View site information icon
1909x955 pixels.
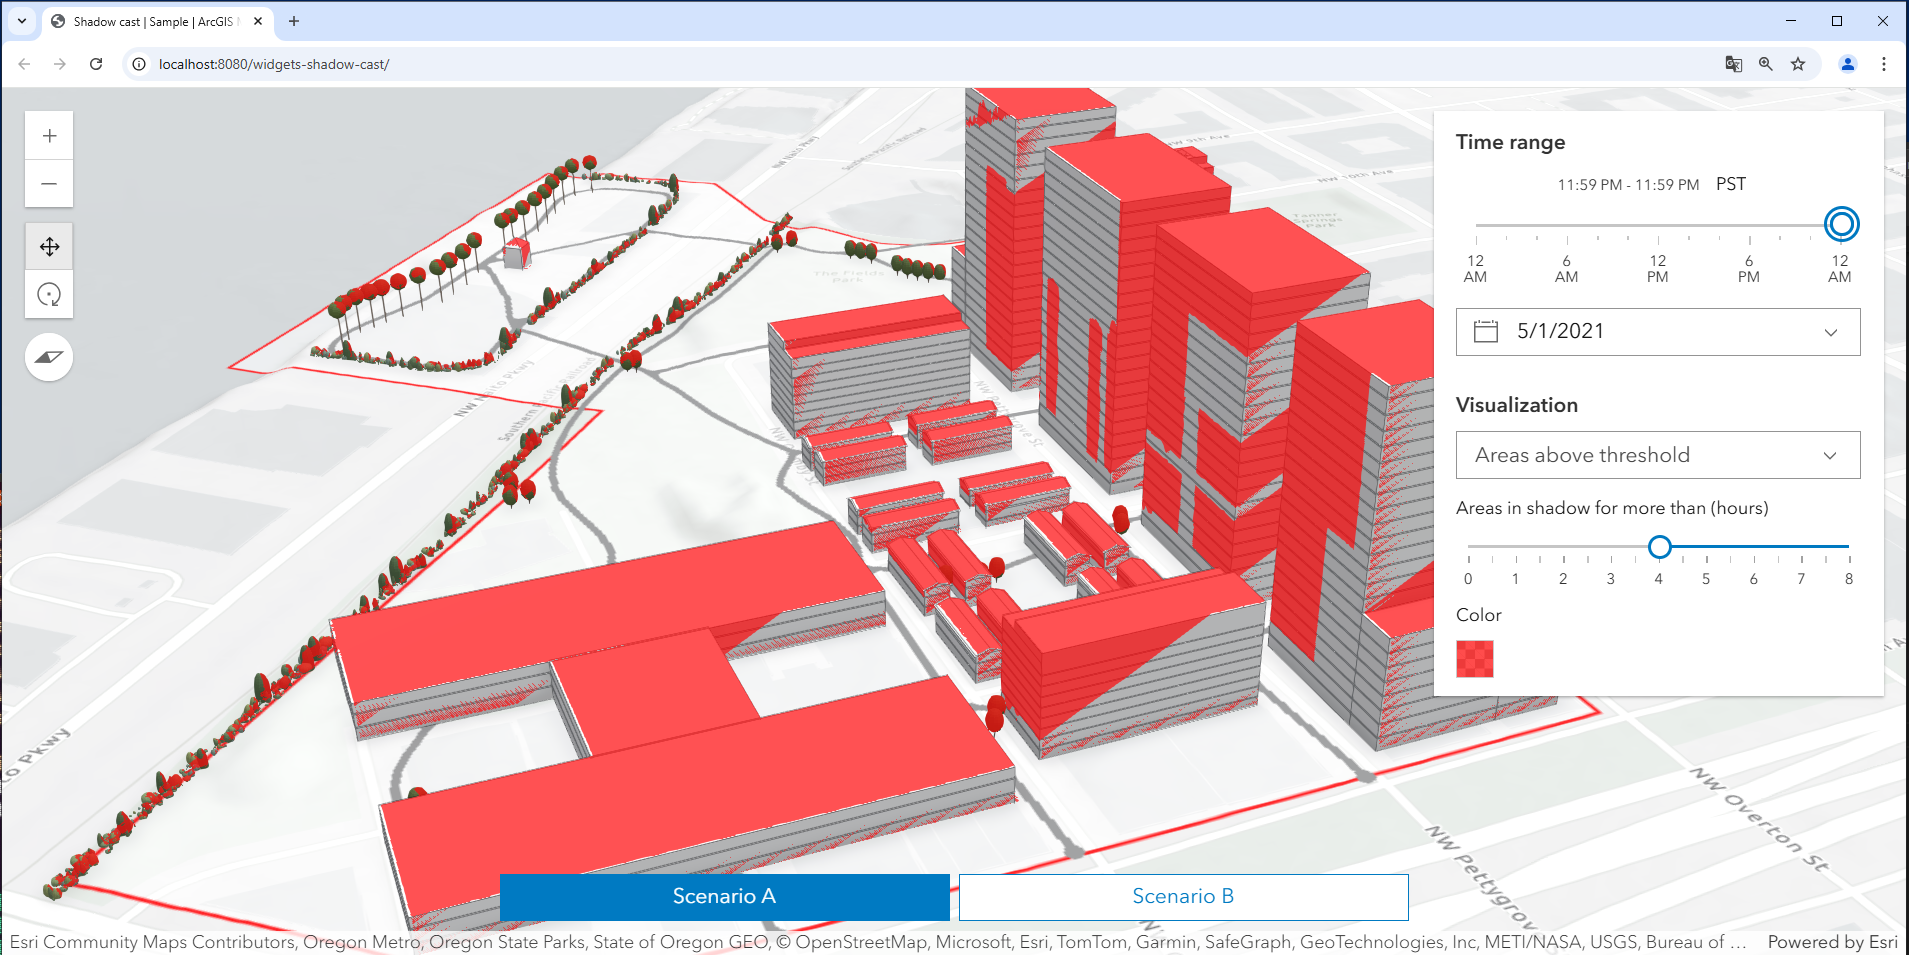pyautogui.click(x=139, y=64)
